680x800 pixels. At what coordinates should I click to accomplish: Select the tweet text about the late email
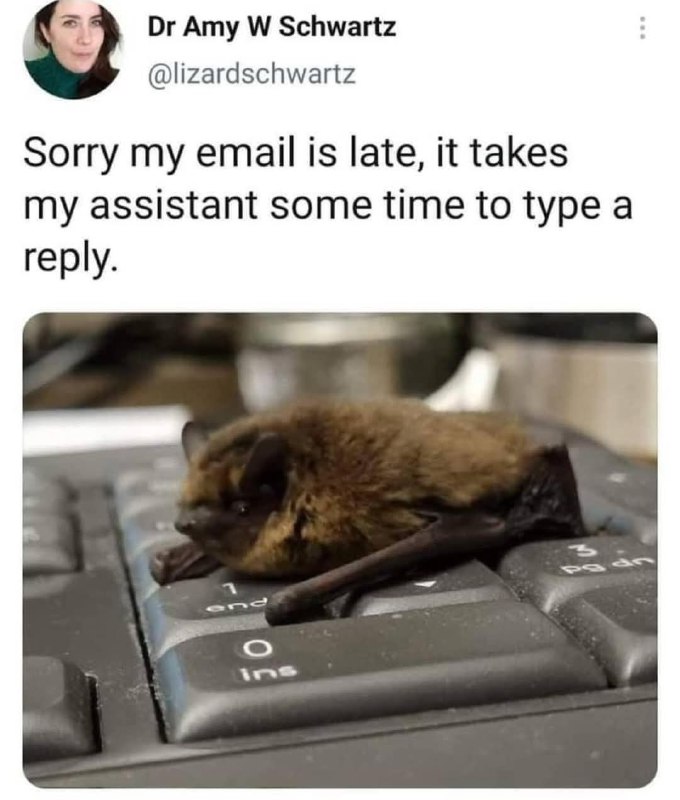pyautogui.click(x=328, y=205)
